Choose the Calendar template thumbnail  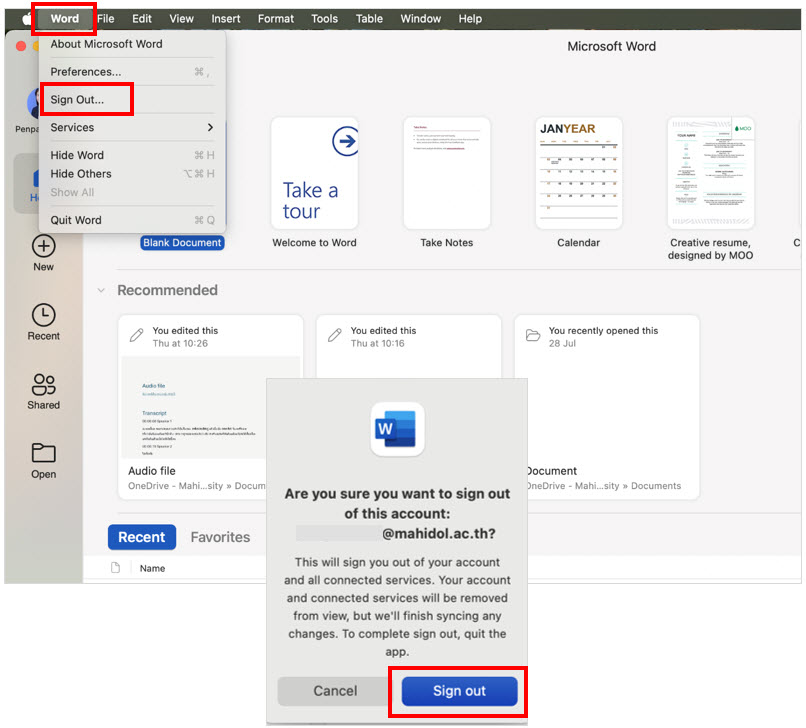[x=578, y=173]
